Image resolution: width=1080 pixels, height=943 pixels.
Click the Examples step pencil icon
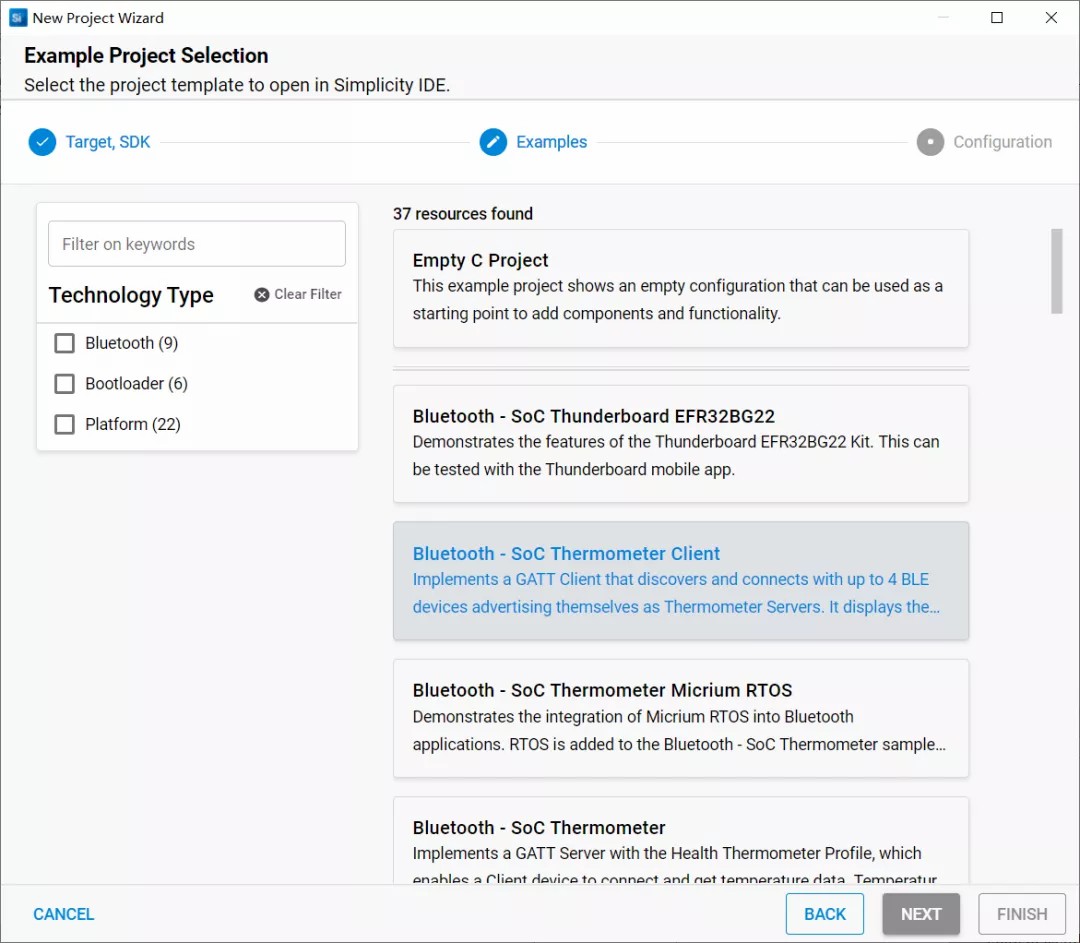pos(493,142)
